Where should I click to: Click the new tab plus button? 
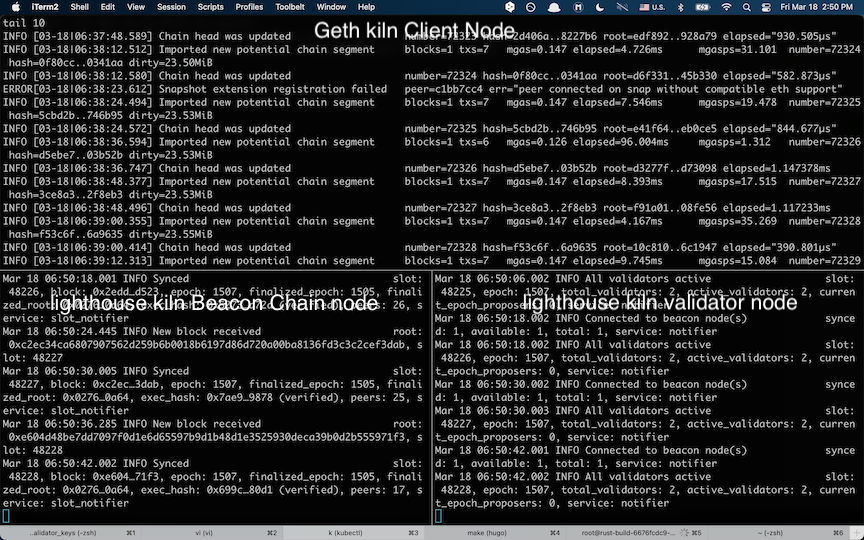pos(857,533)
